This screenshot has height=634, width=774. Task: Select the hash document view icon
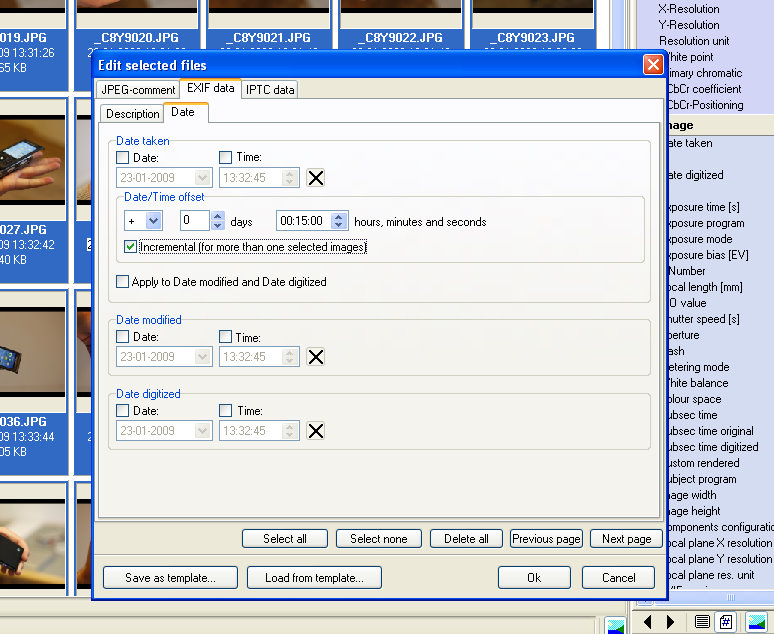point(726,622)
